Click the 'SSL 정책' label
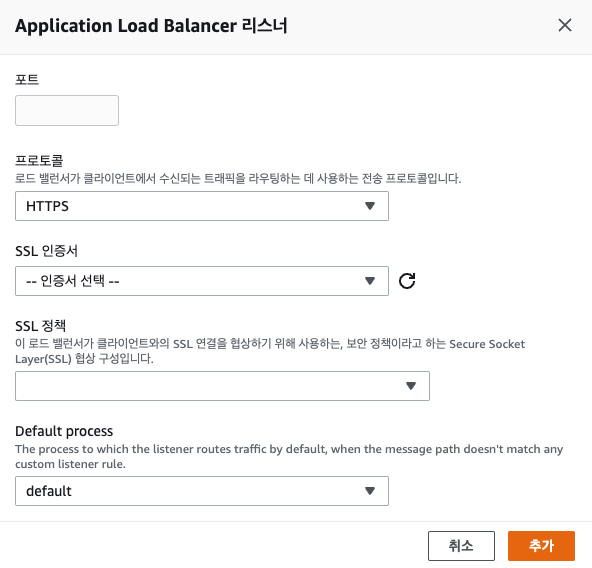 (40, 326)
